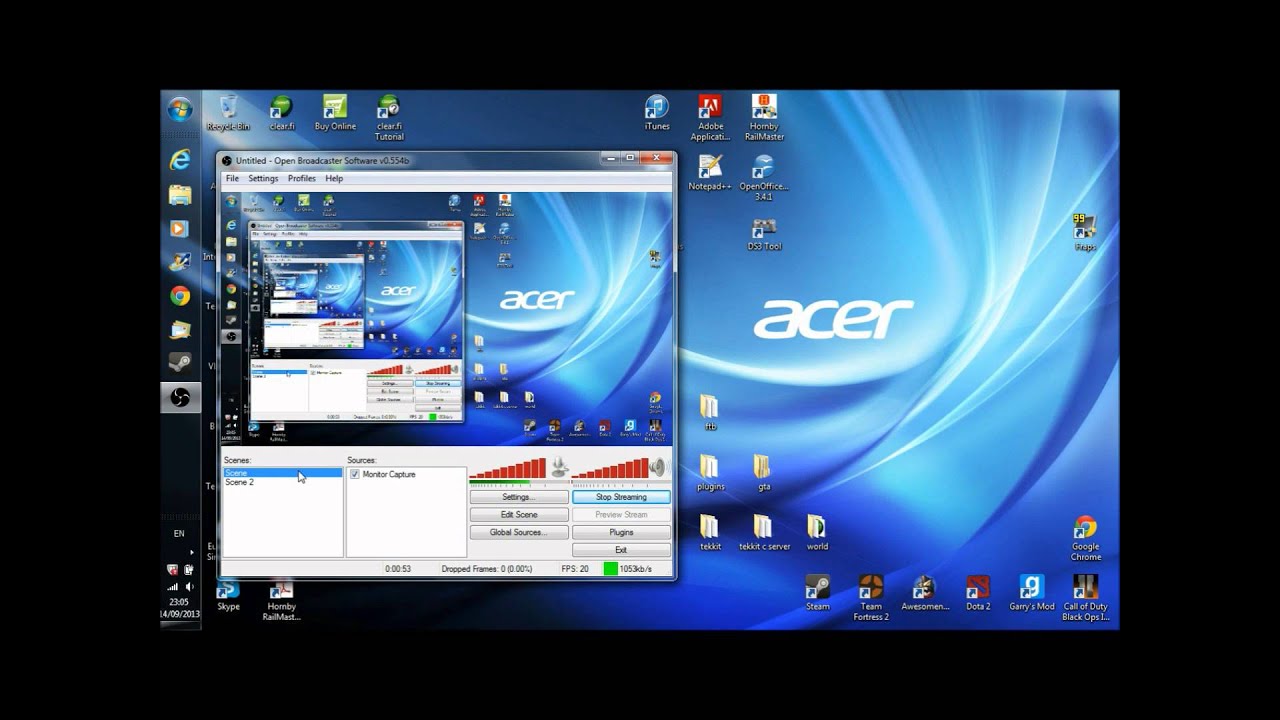
Task: Select the clear.fi Tutorial shortcut
Action: point(389,118)
